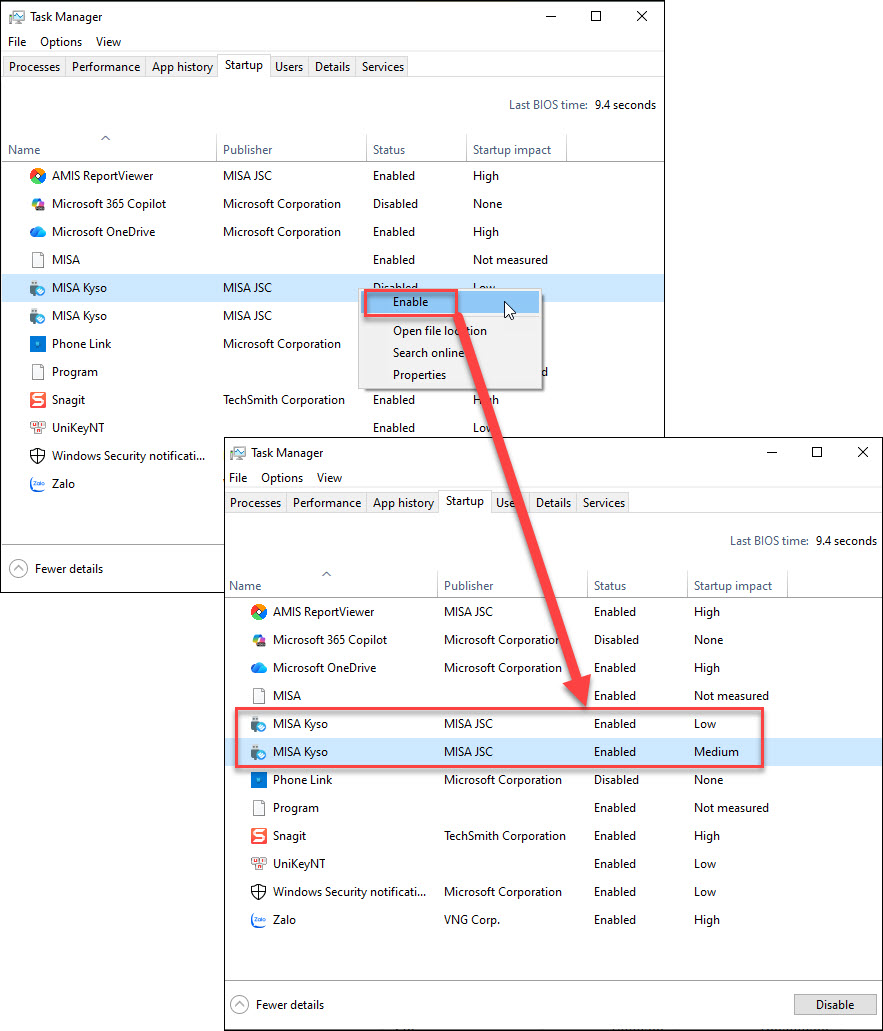Switch to Users tab in back window
The width and height of the screenshot is (883, 1031).
(x=289, y=67)
